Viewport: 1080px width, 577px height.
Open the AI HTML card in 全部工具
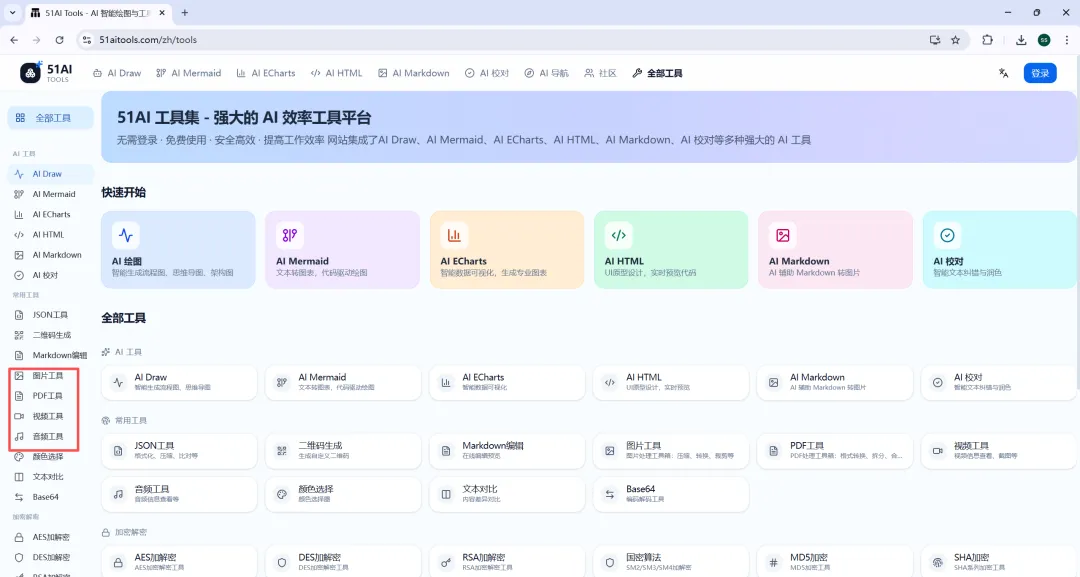[671, 382]
